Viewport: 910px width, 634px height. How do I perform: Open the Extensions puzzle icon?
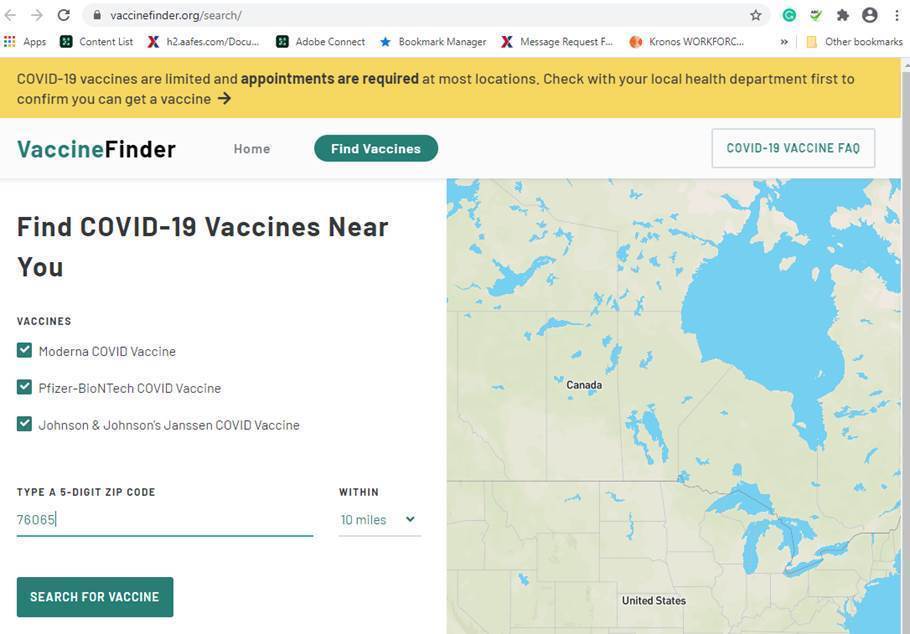(x=843, y=15)
